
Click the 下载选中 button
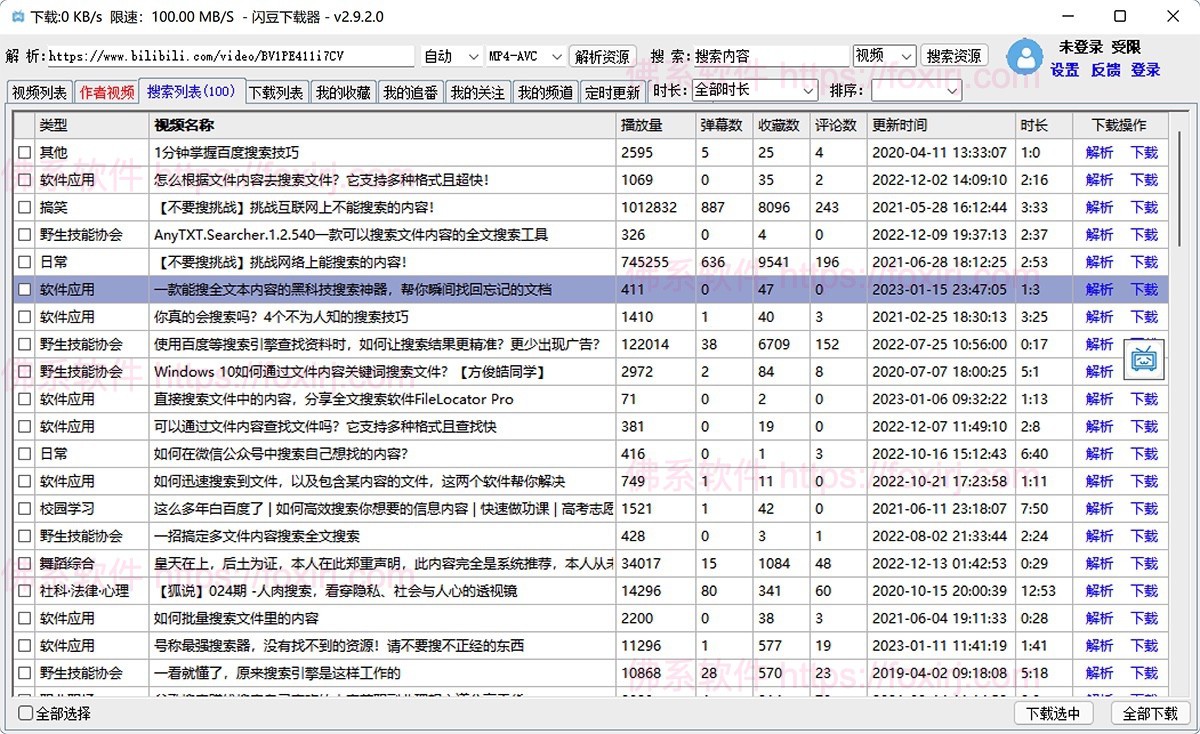coord(1054,715)
